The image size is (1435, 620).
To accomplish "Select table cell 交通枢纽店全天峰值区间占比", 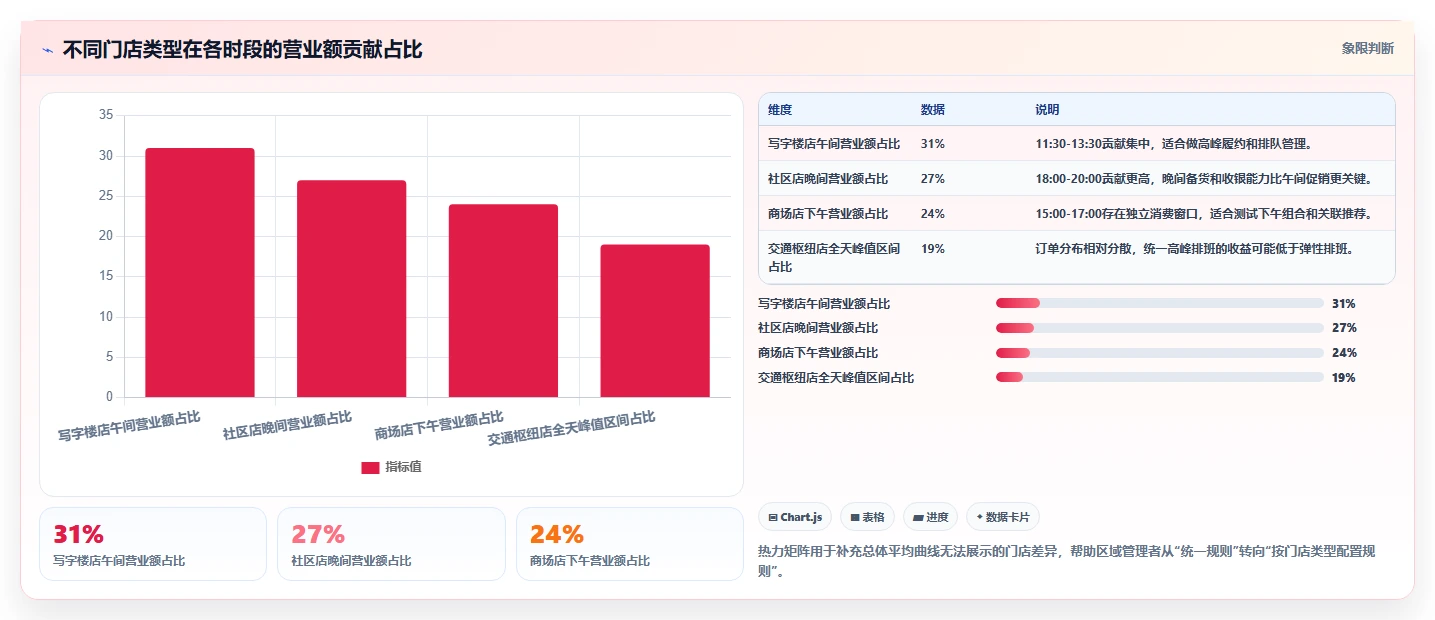I will (835, 257).
